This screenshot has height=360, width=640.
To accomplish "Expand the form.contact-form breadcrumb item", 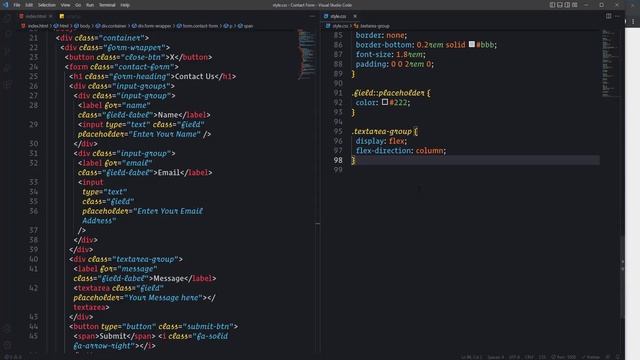I will click(198, 26).
